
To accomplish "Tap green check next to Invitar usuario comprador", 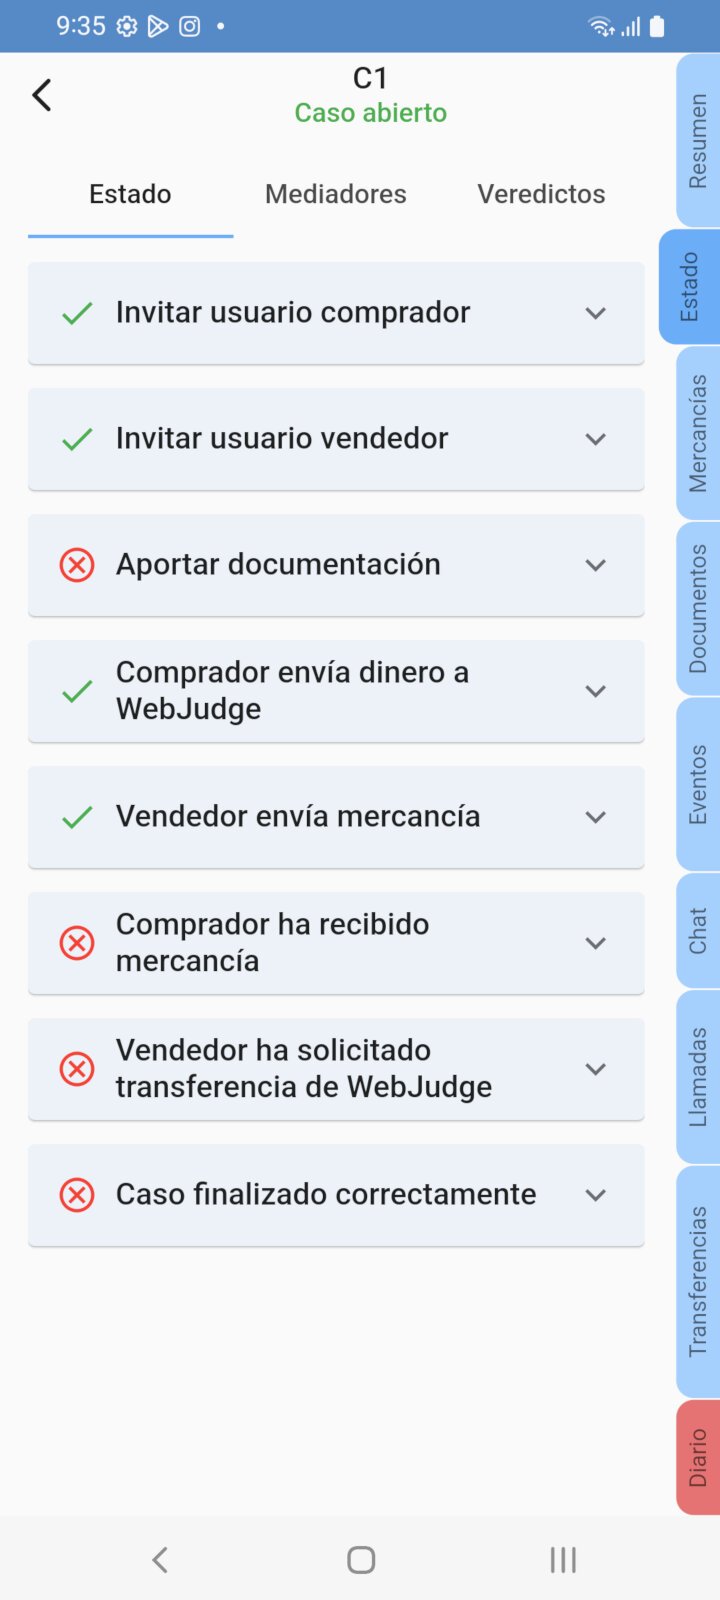I will tap(77, 313).
